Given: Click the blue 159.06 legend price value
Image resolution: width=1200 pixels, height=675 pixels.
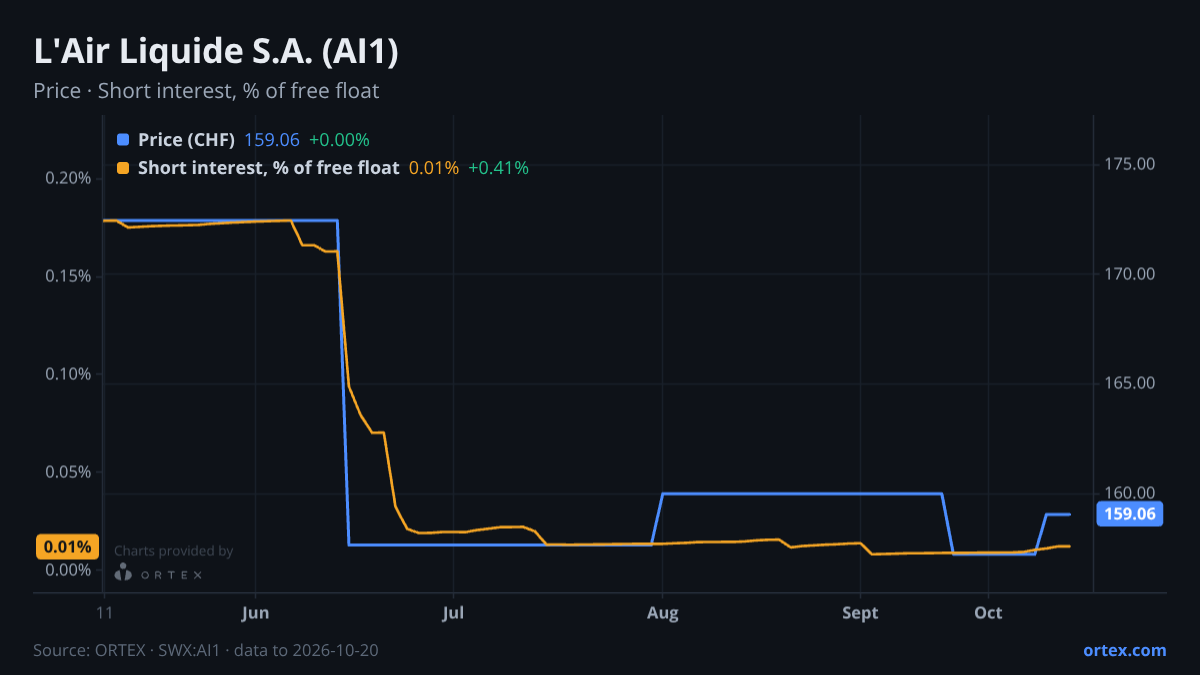Looking at the screenshot, I should pyautogui.click(x=272, y=140).
